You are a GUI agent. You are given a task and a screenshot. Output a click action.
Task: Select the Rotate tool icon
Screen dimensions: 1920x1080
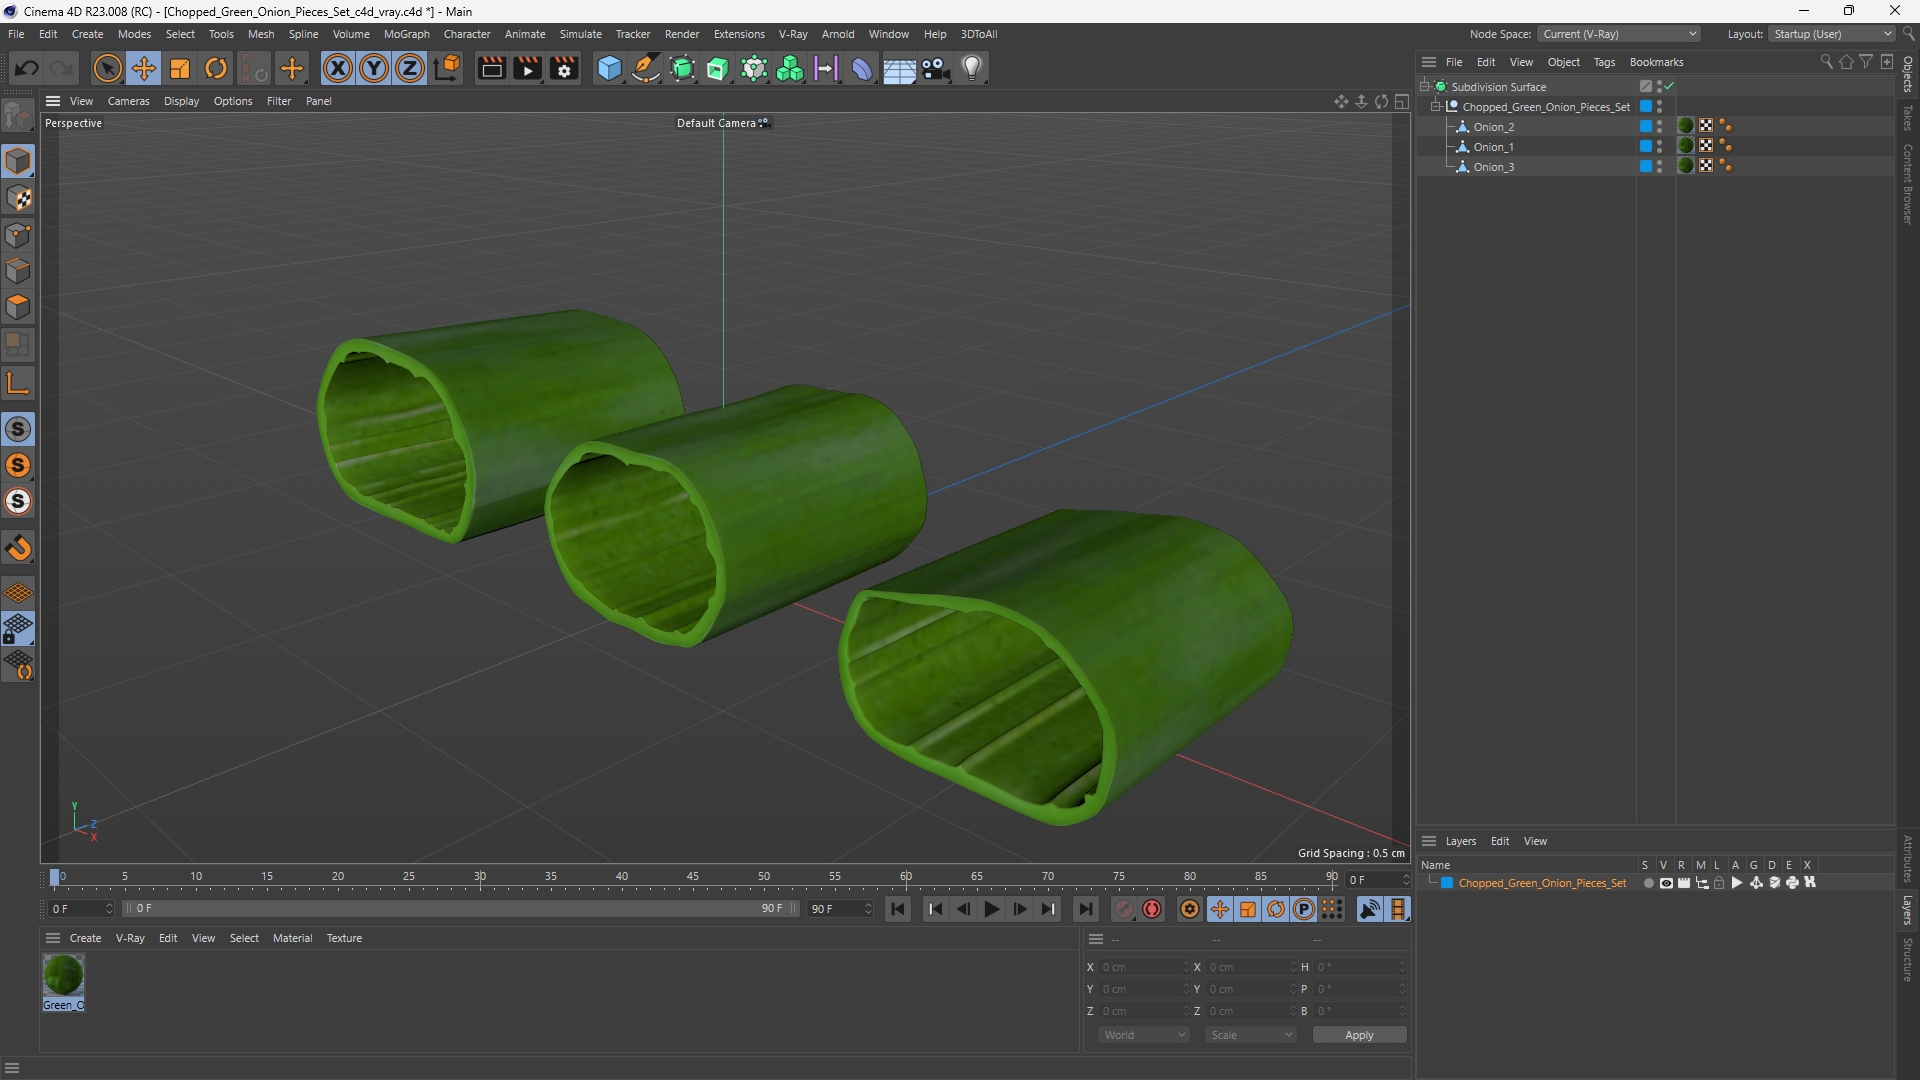216,68
